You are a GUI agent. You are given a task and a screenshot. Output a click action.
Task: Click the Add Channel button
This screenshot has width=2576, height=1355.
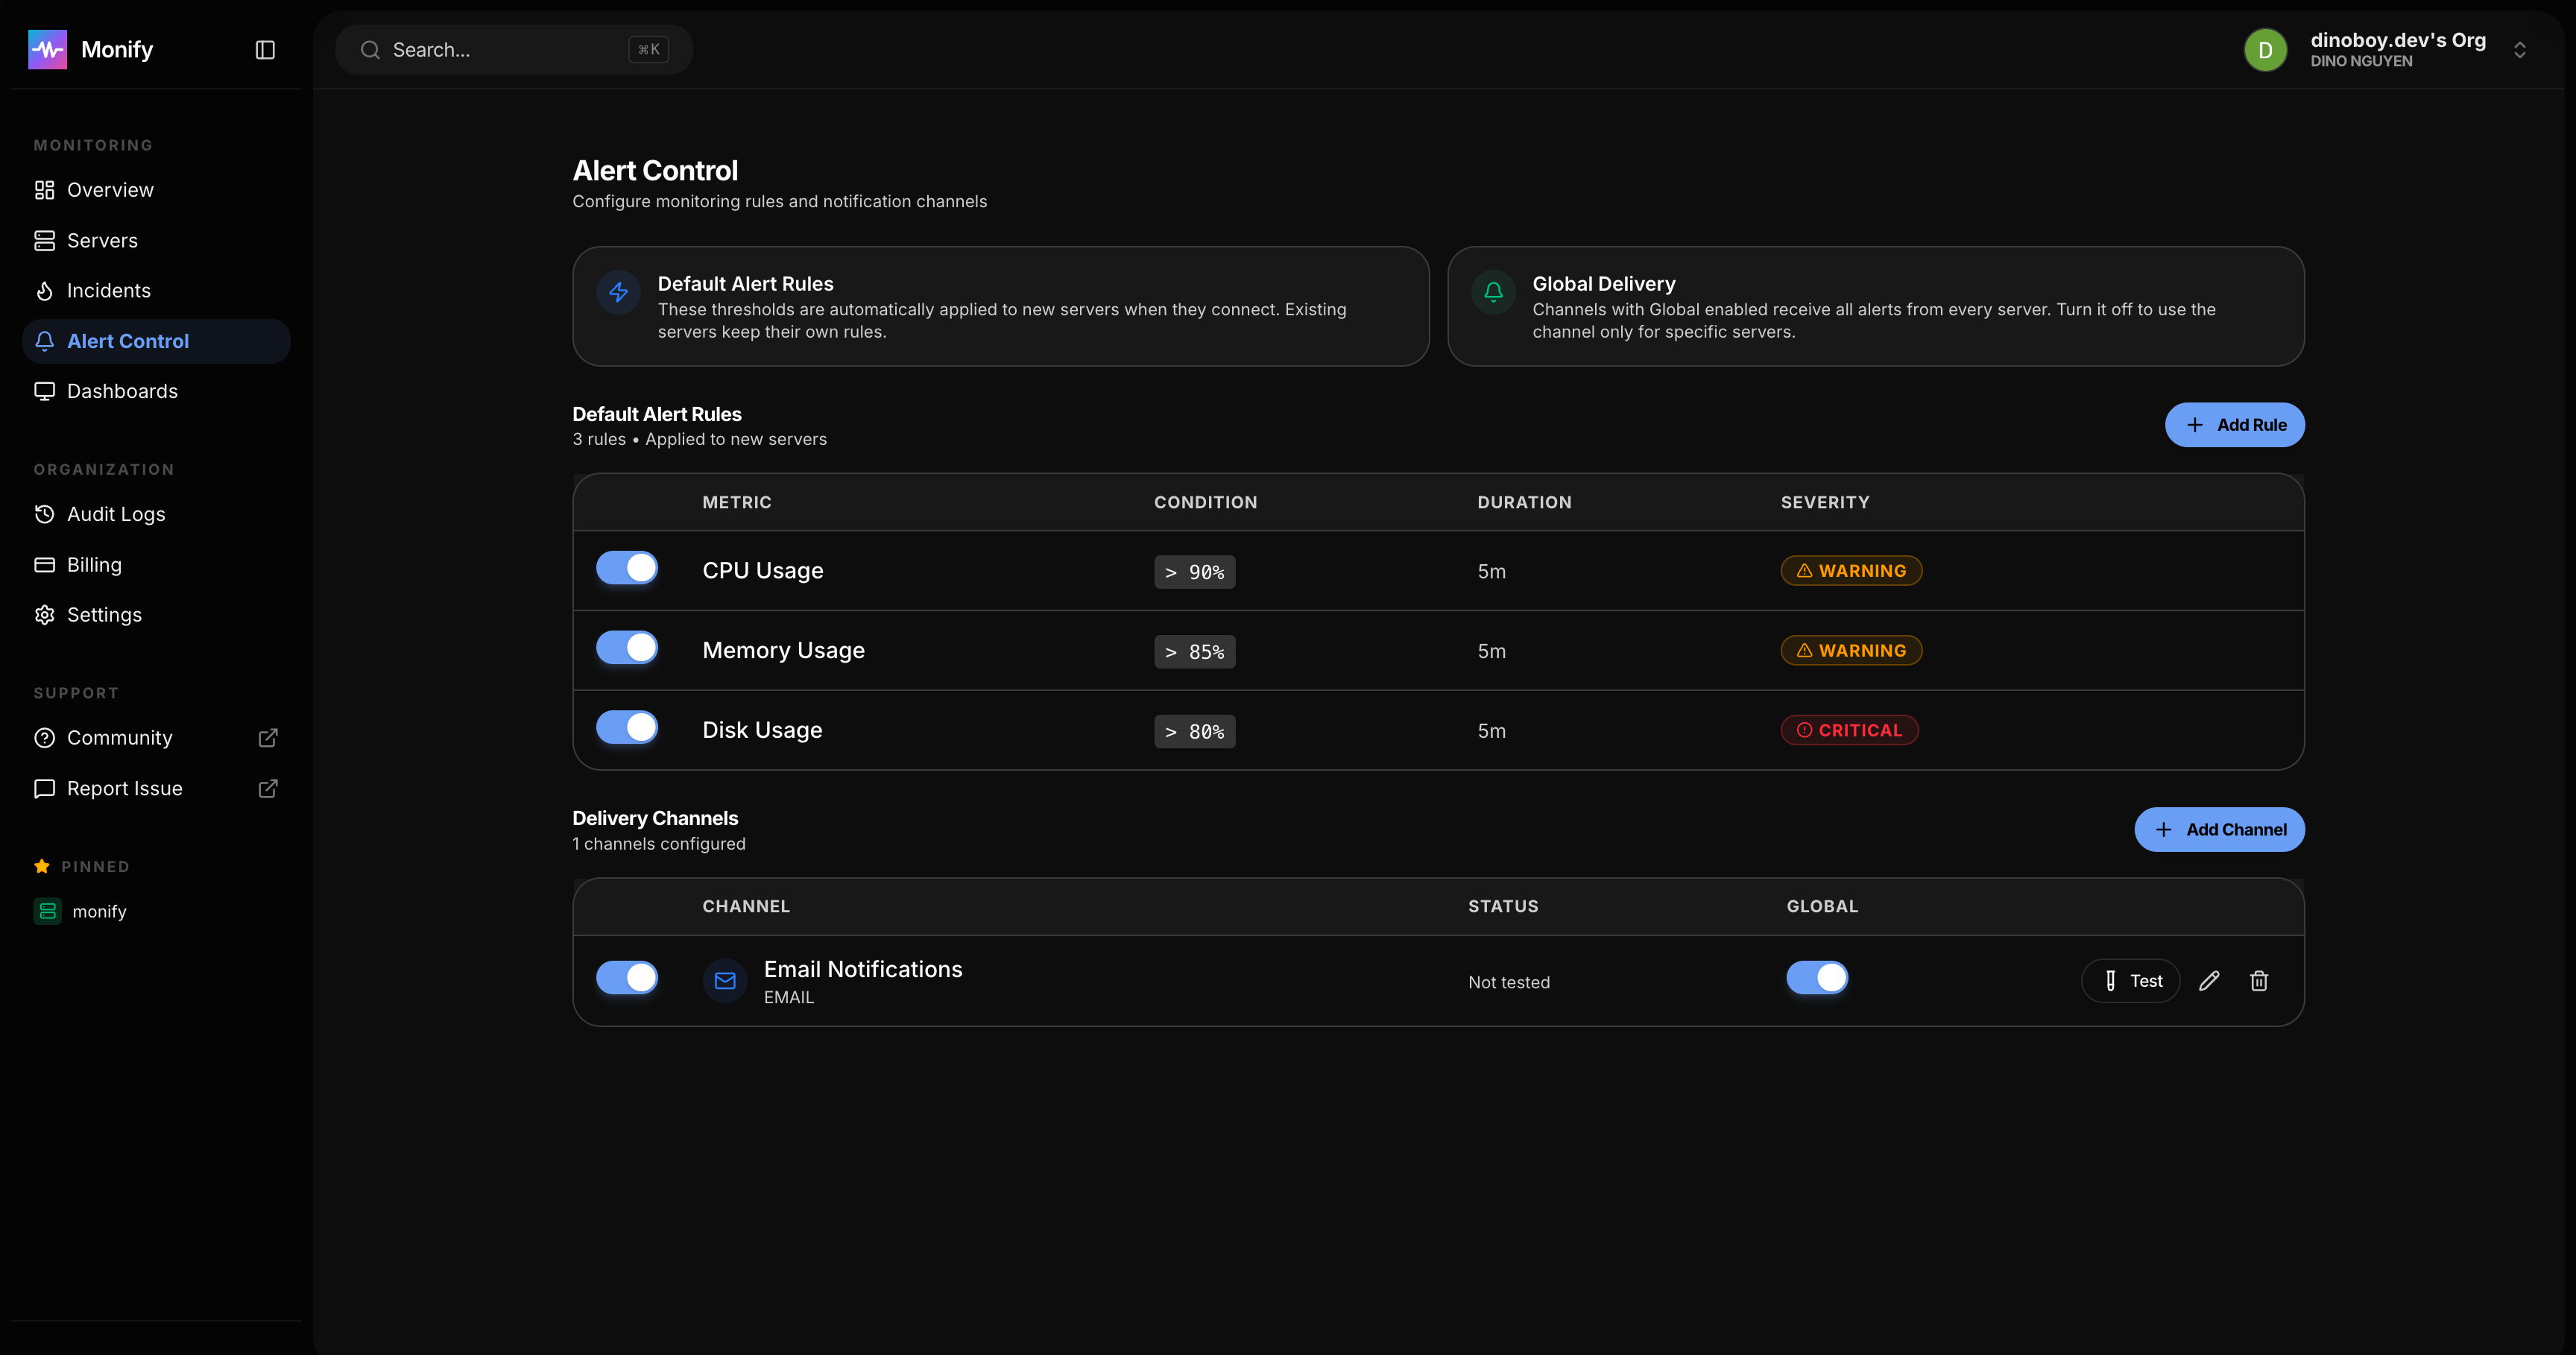pos(2219,830)
